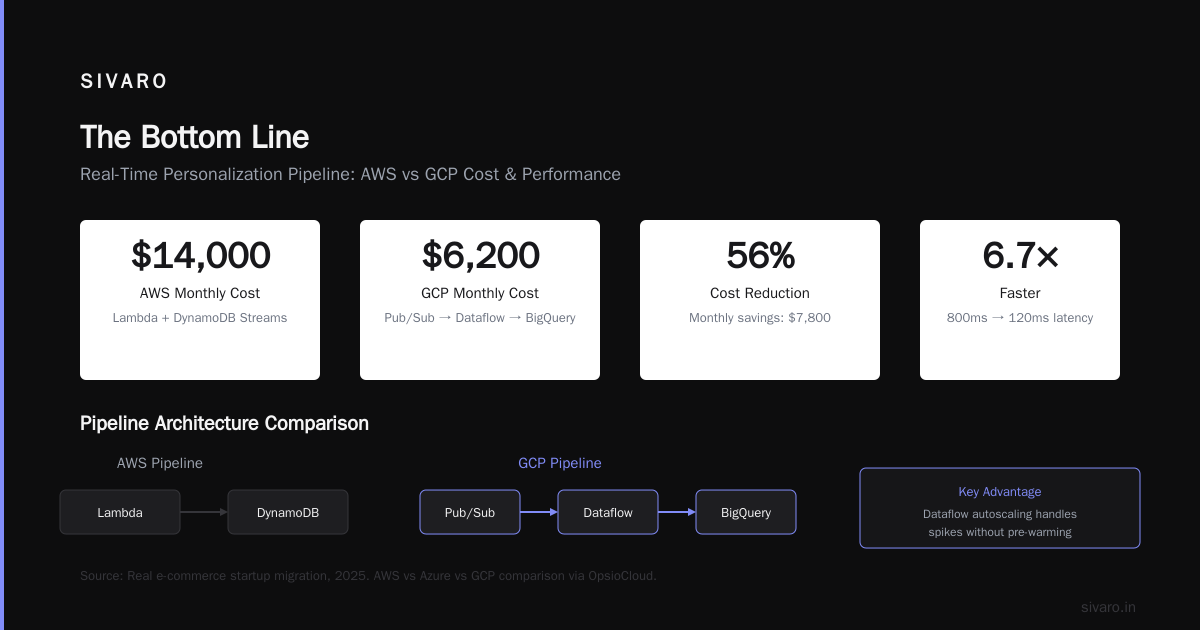
Task: Click The Bottom Line heading
Action: click(195, 137)
